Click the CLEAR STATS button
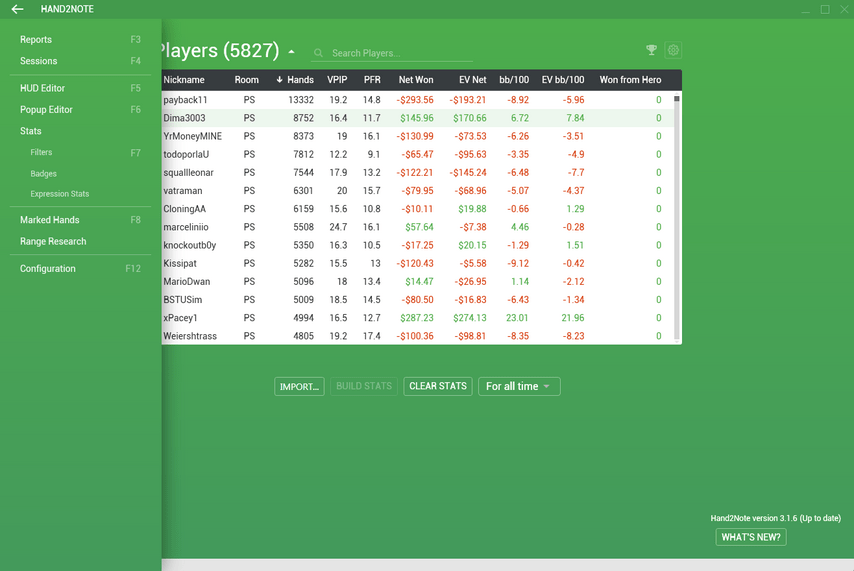Screen dimensions: 854x571 [438, 386]
